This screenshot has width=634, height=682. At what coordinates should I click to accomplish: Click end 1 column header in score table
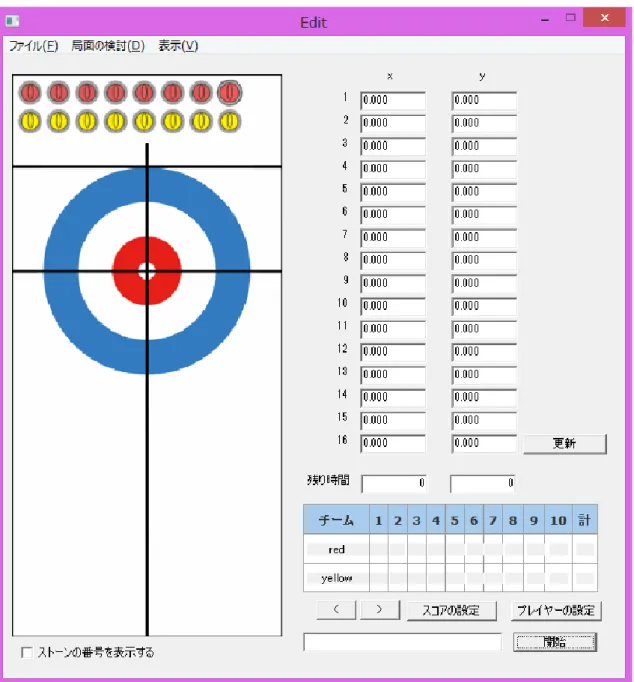(x=379, y=520)
